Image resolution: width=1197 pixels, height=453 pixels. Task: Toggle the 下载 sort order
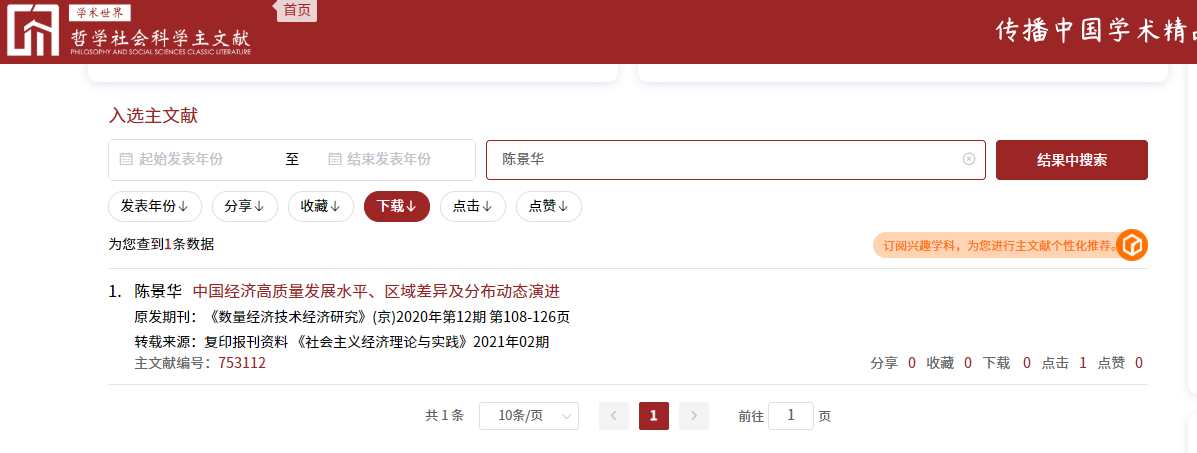click(x=397, y=206)
